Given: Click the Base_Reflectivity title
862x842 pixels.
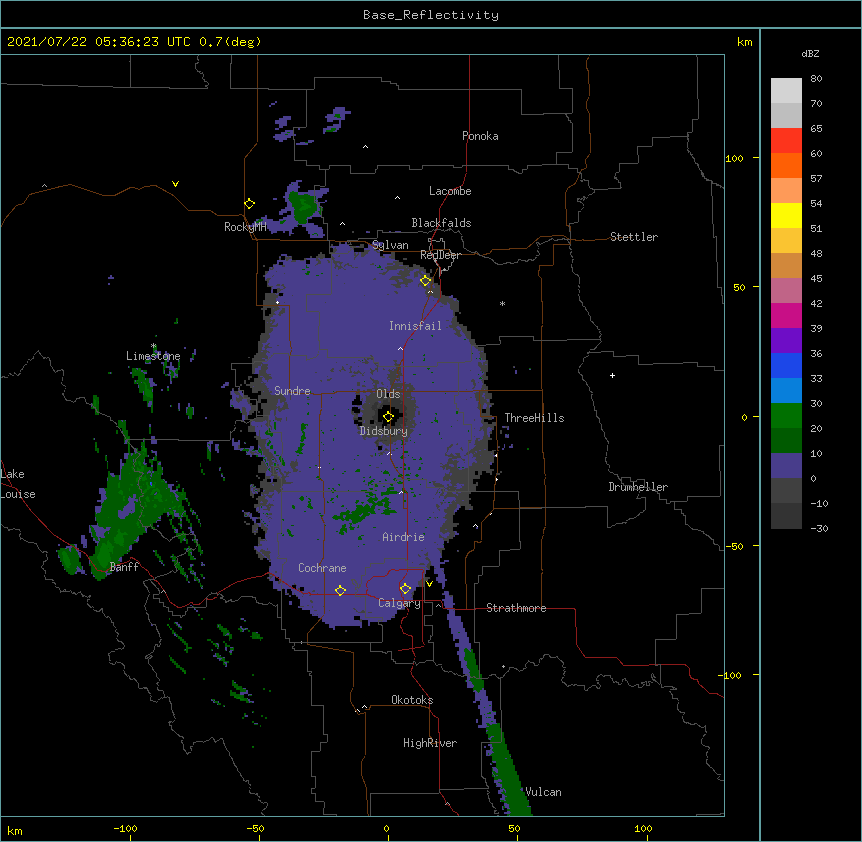Looking at the screenshot, I should point(431,15).
